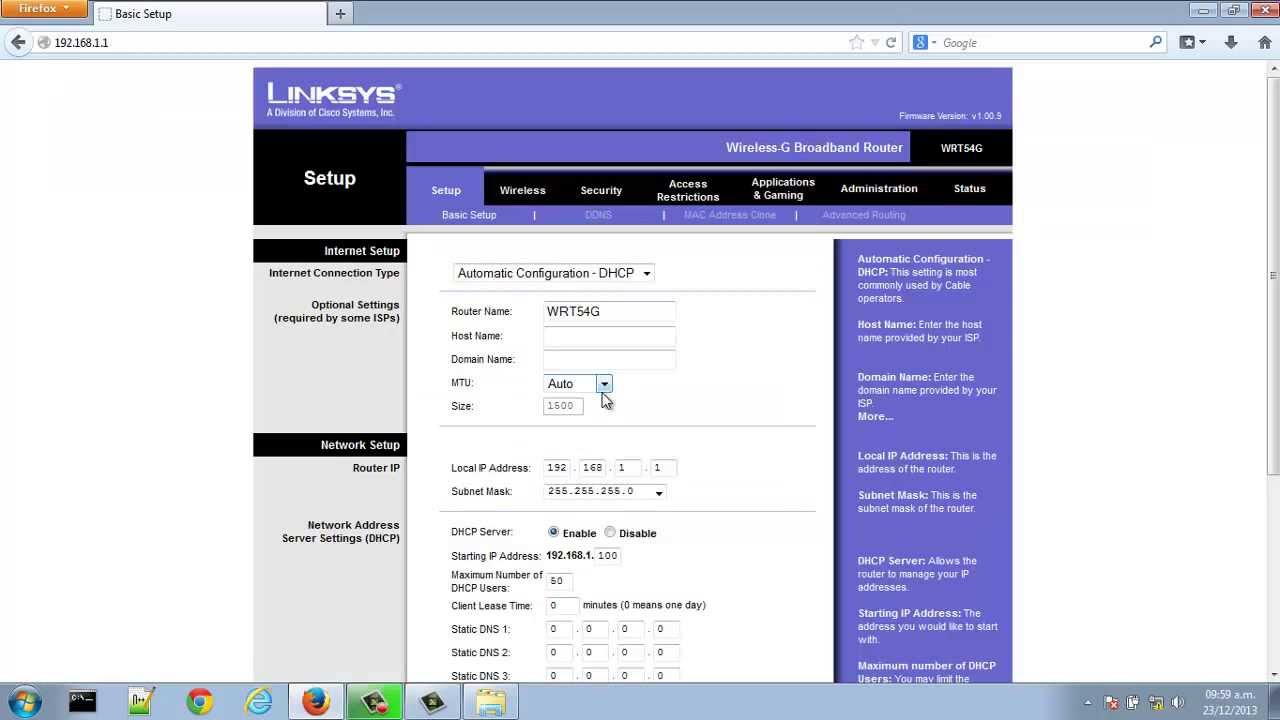Open Command Prompt from the taskbar

(83, 702)
